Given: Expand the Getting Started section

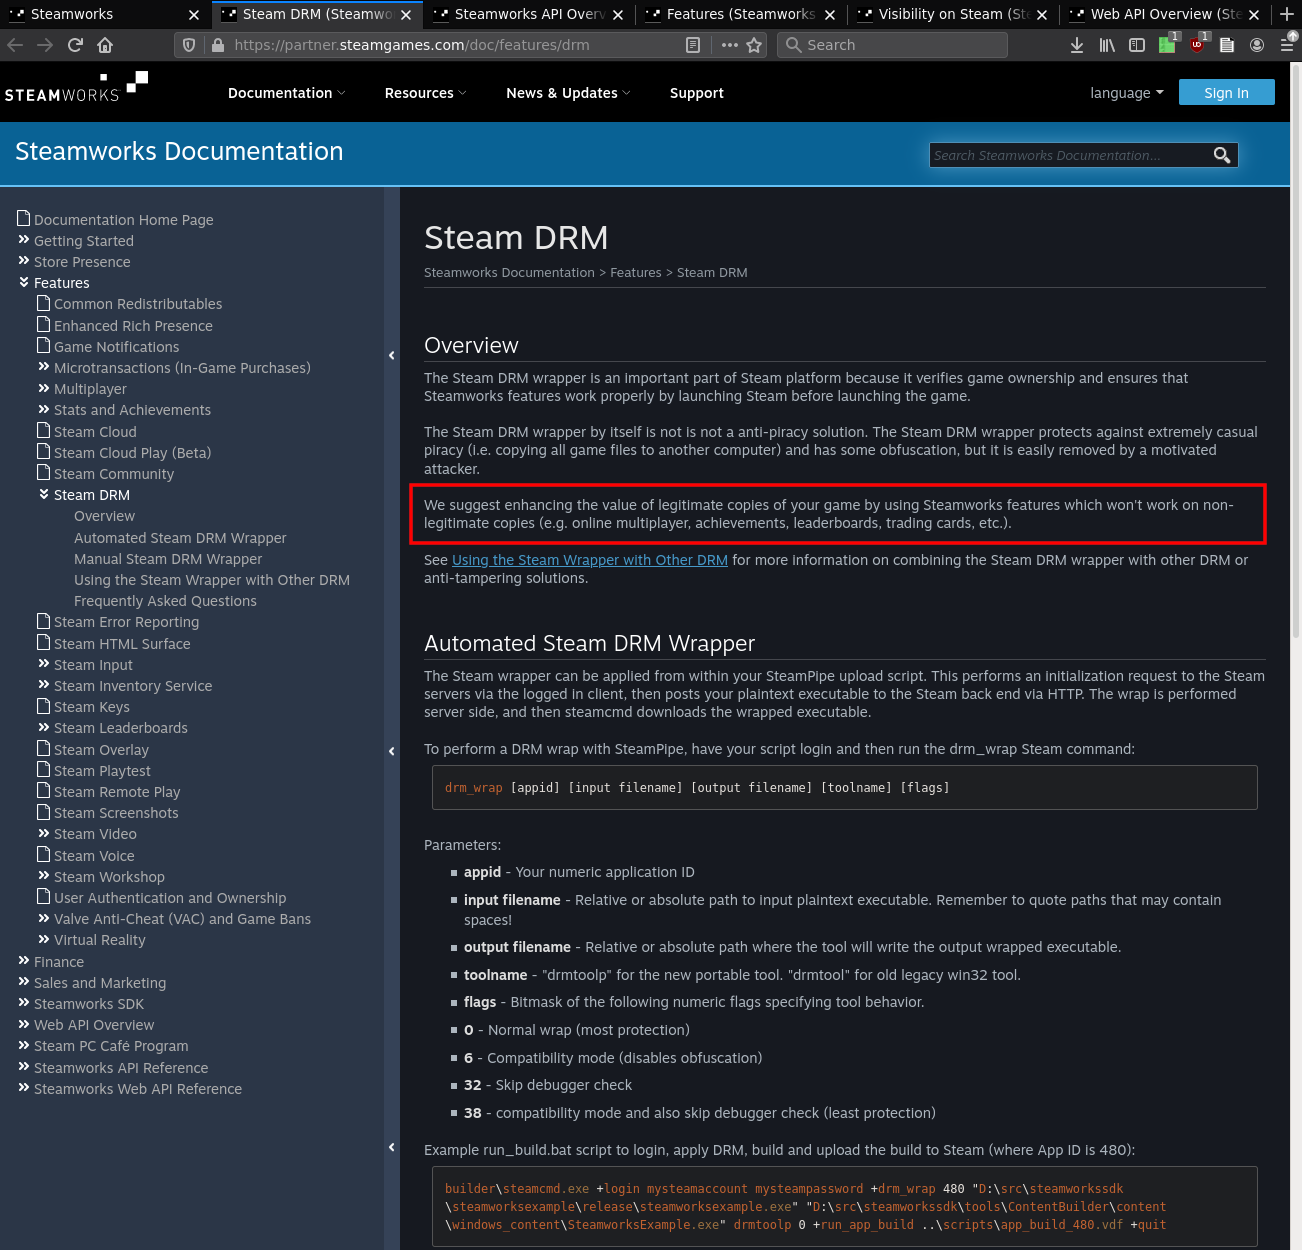Looking at the screenshot, I should (x=24, y=240).
